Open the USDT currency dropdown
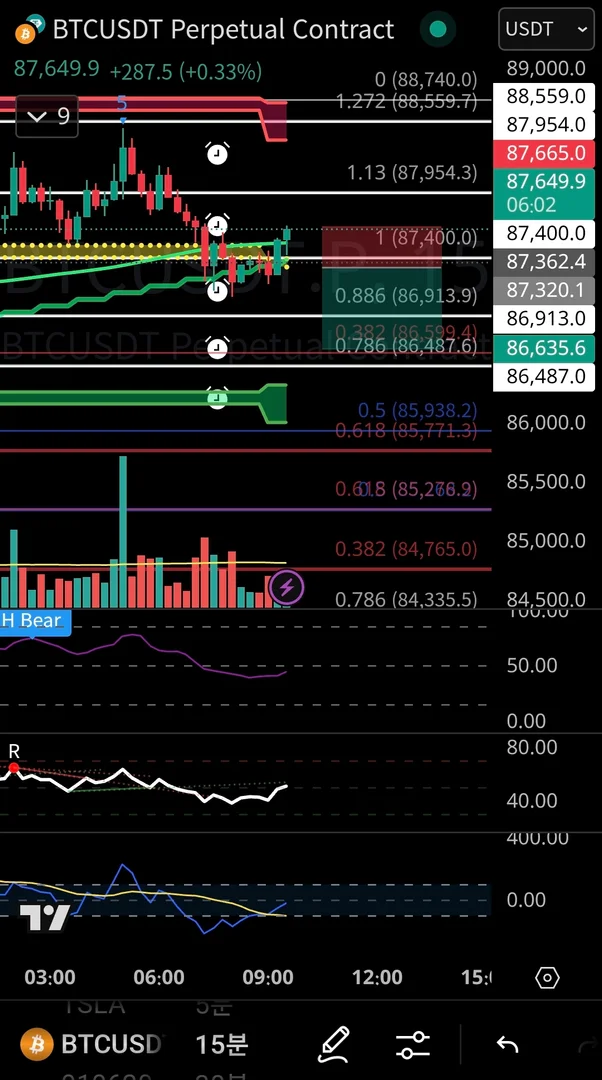 (x=546, y=29)
